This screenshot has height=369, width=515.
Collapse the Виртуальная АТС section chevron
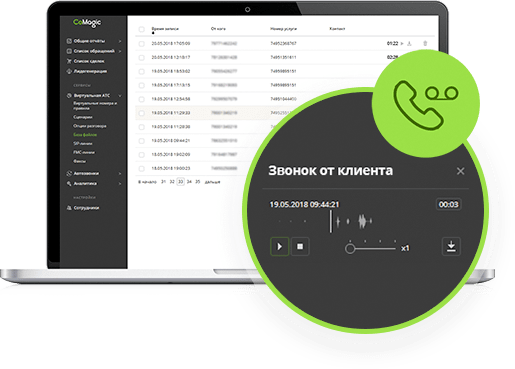(x=120, y=96)
